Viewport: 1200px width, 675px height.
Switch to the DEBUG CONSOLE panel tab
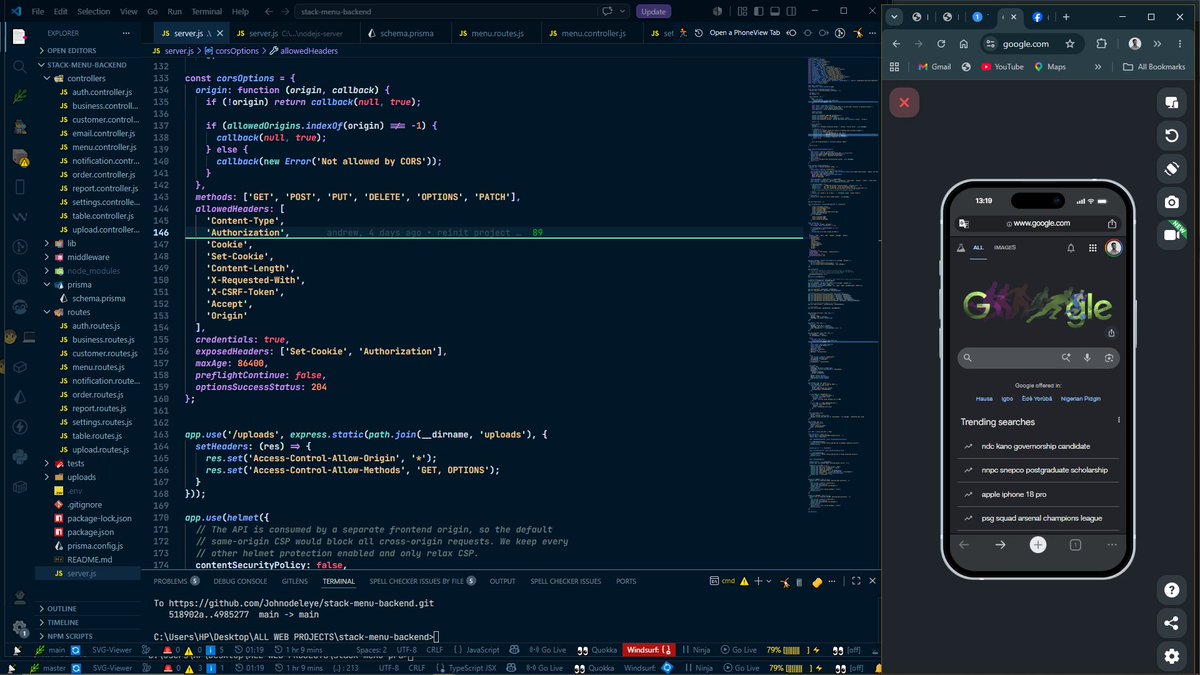pos(240,581)
